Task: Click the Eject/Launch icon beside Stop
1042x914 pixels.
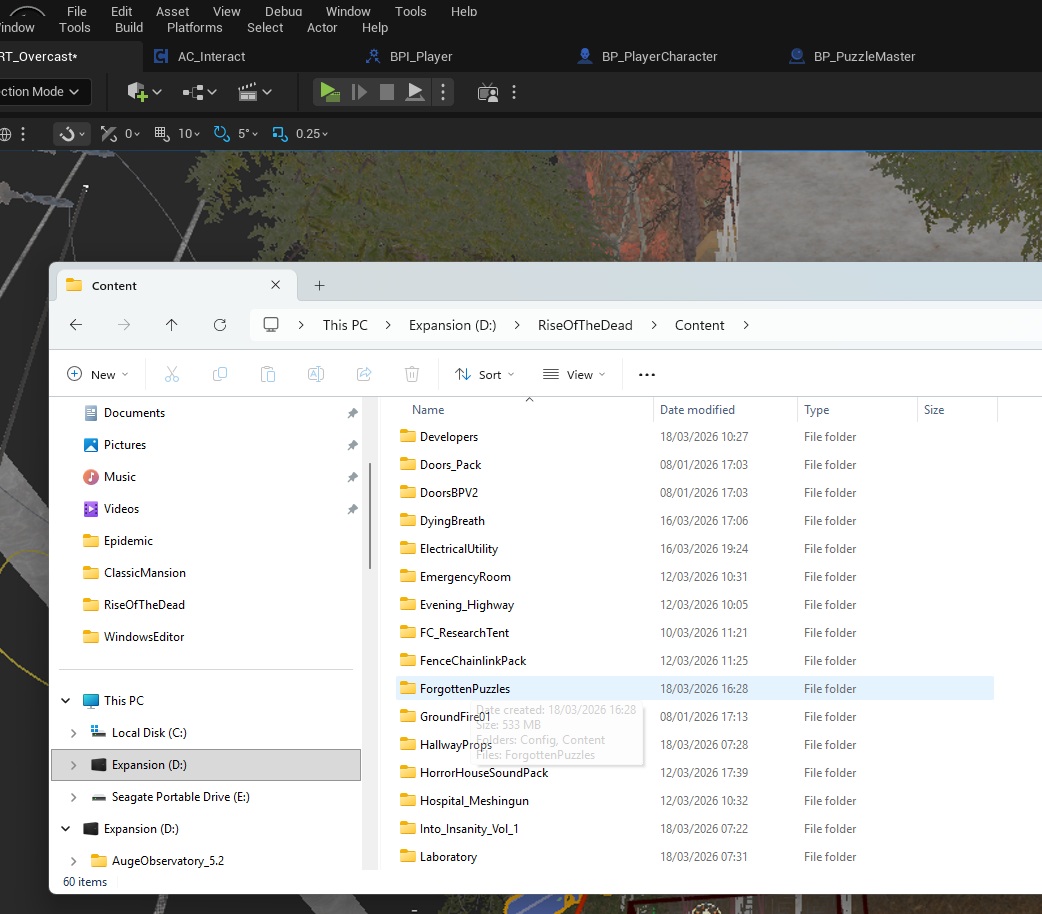Action: (416, 92)
